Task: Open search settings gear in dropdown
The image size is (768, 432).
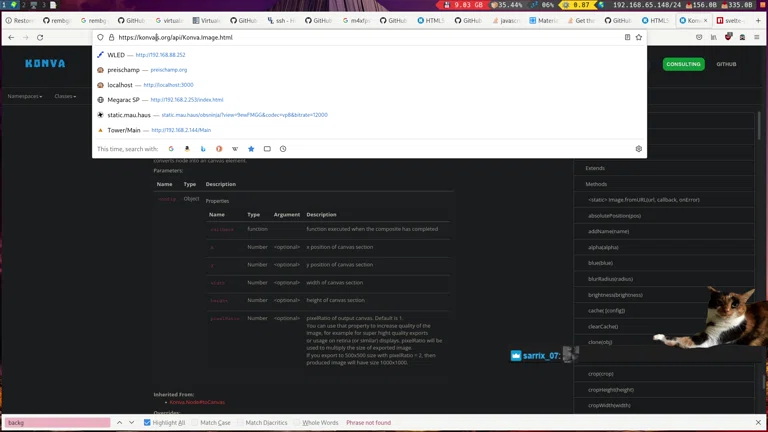Action: coord(639,149)
